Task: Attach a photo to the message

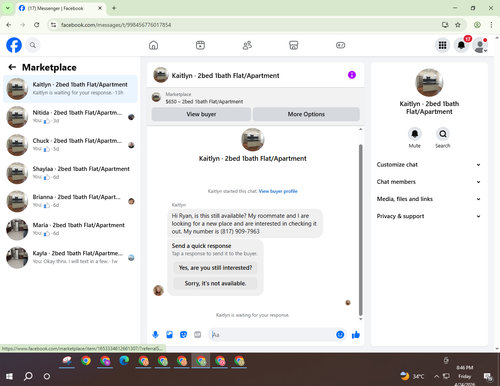Action: coord(169,335)
